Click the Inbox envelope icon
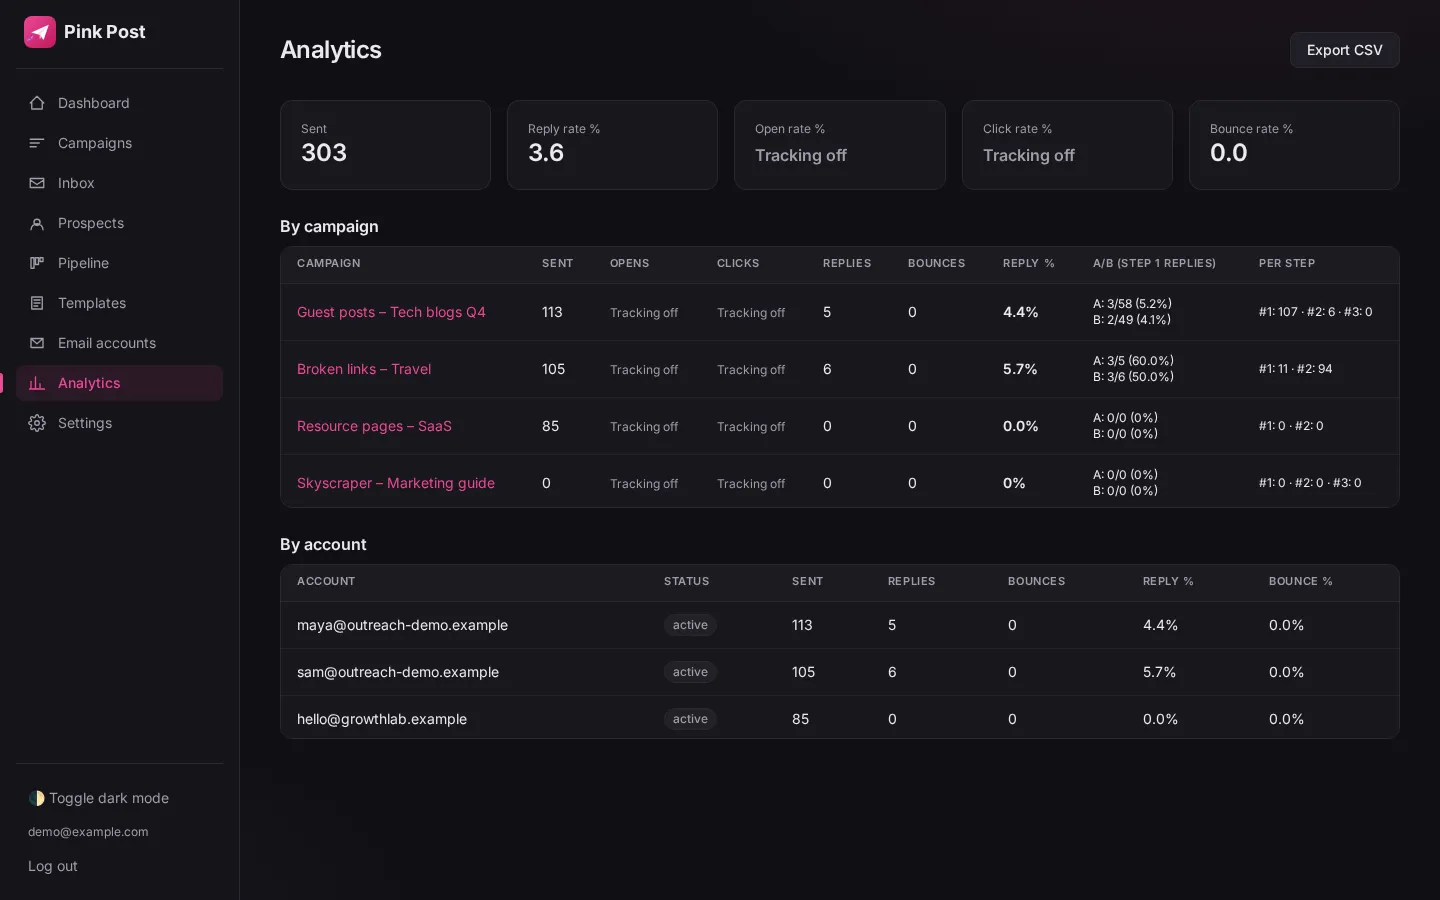This screenshot has height=900, width=1440. [x=37, y=183]
